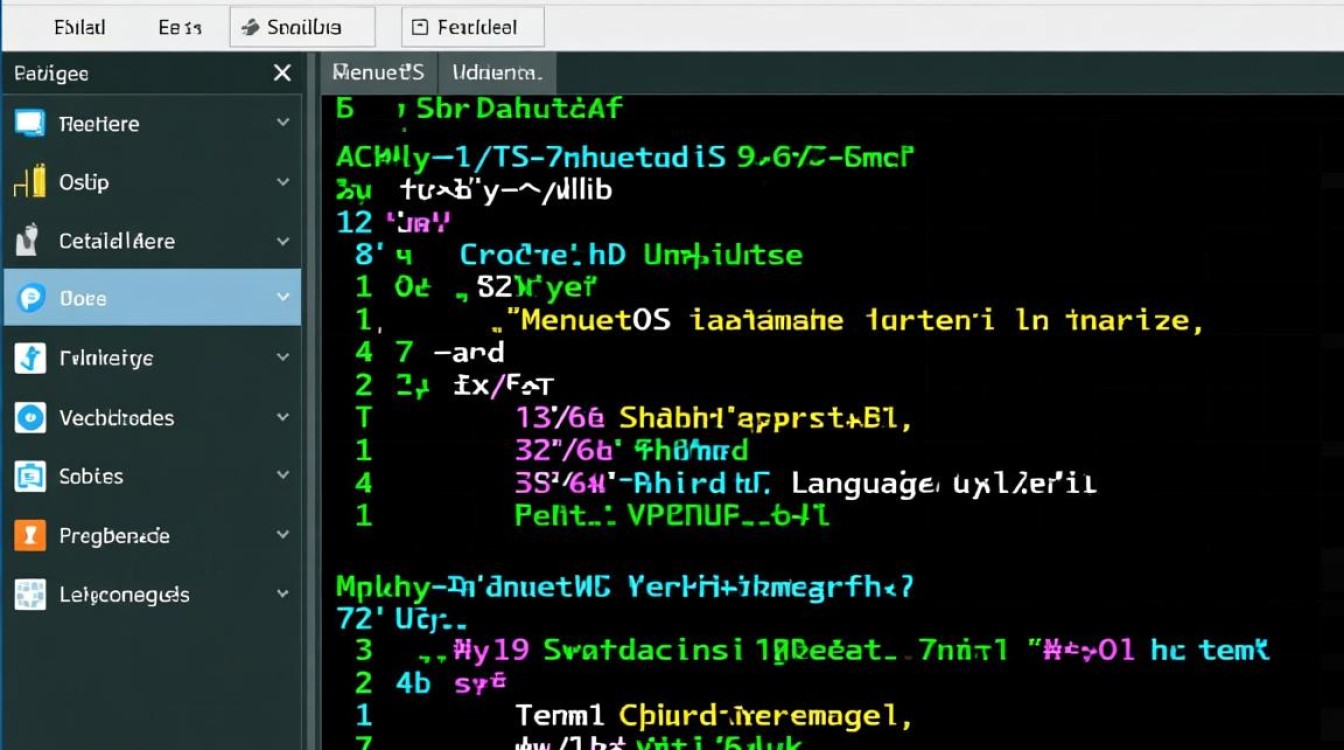Expand the Lehgconeguds chevron
Viewport: 1344px width, 750px height.
(283, 594)
